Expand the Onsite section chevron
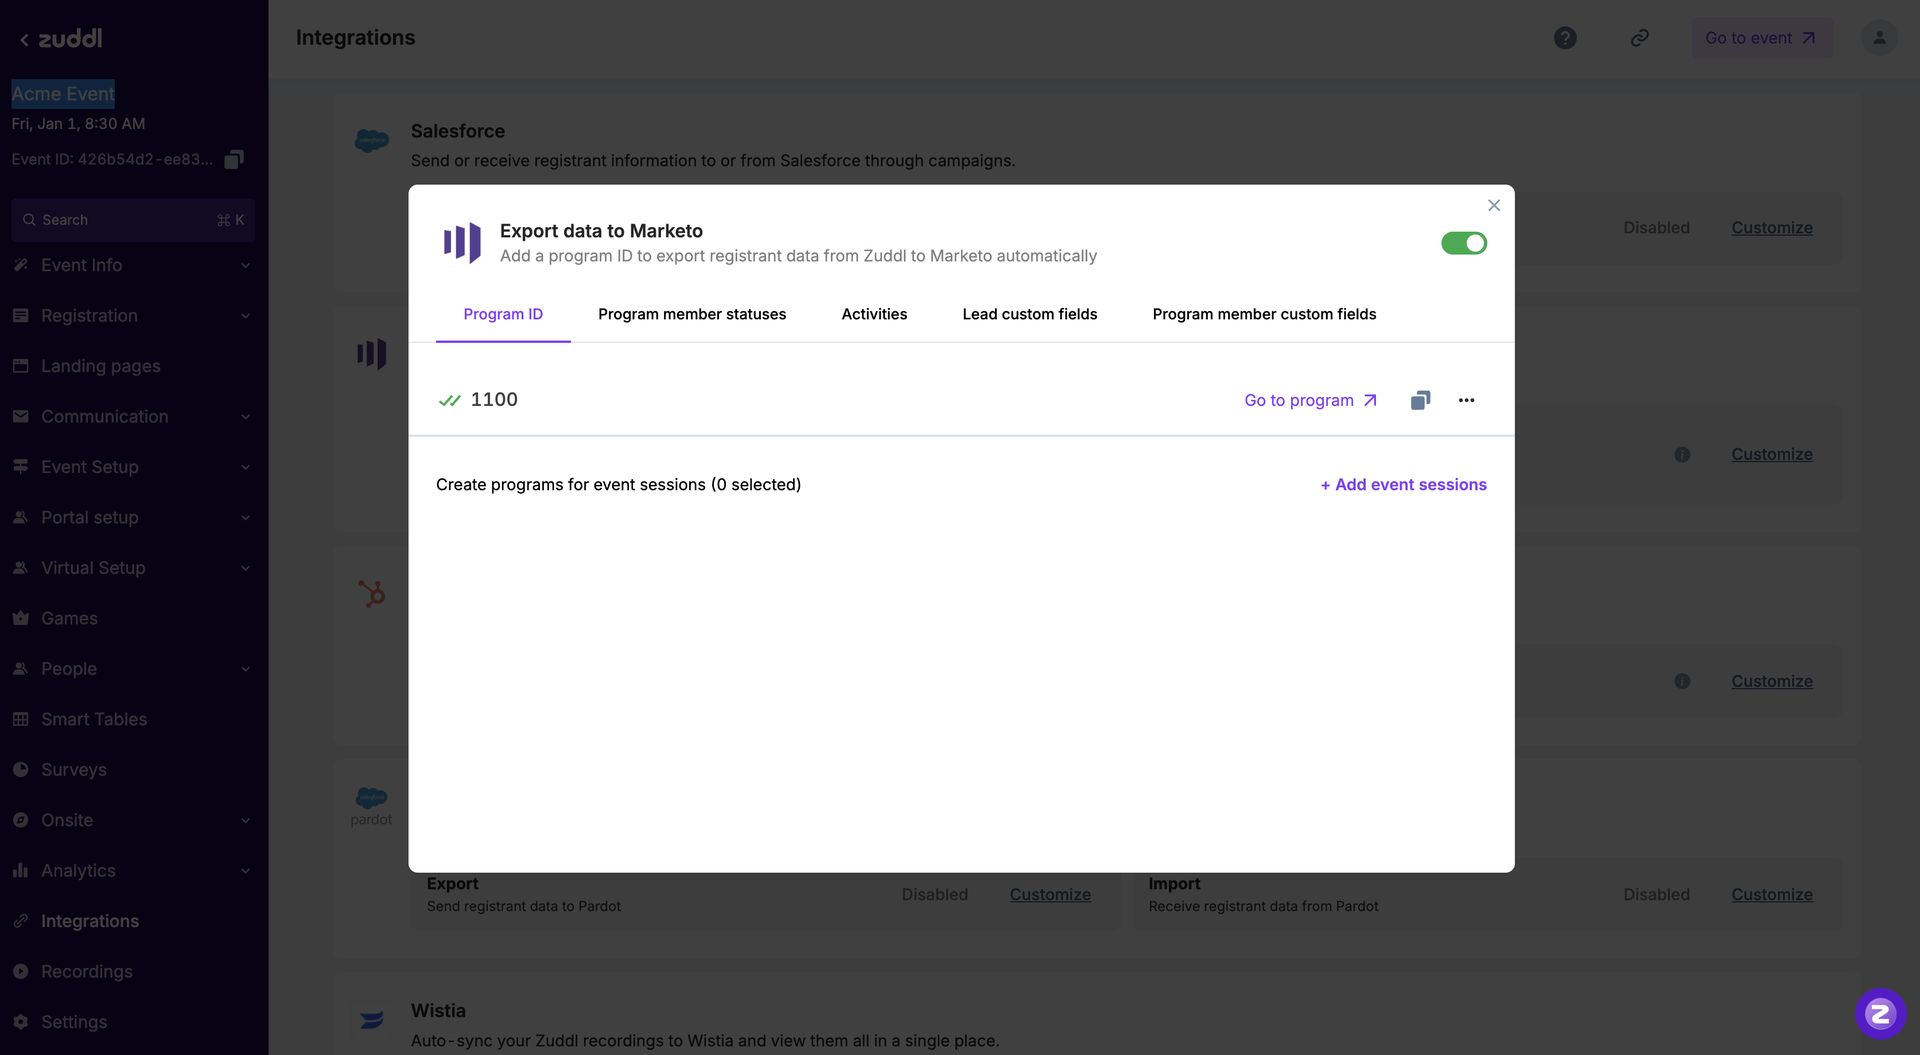Viewport: 1920px width, 1055px height. point(245,821)
